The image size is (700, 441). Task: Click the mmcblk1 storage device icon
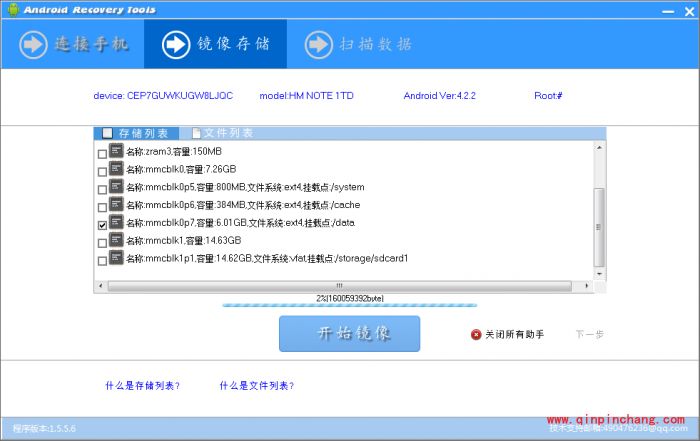[x=116, y=241]
